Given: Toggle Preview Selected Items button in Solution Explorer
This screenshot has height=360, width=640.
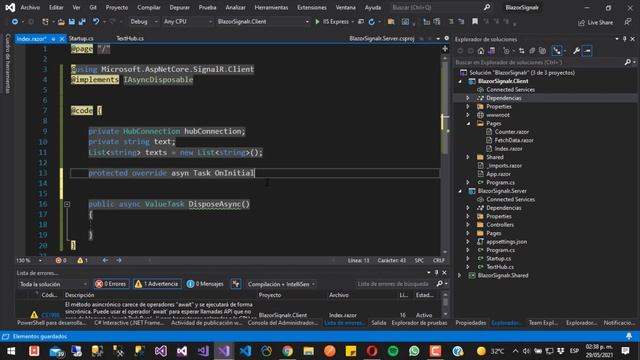Looking at the screenshot, I should tap(587, 51).
